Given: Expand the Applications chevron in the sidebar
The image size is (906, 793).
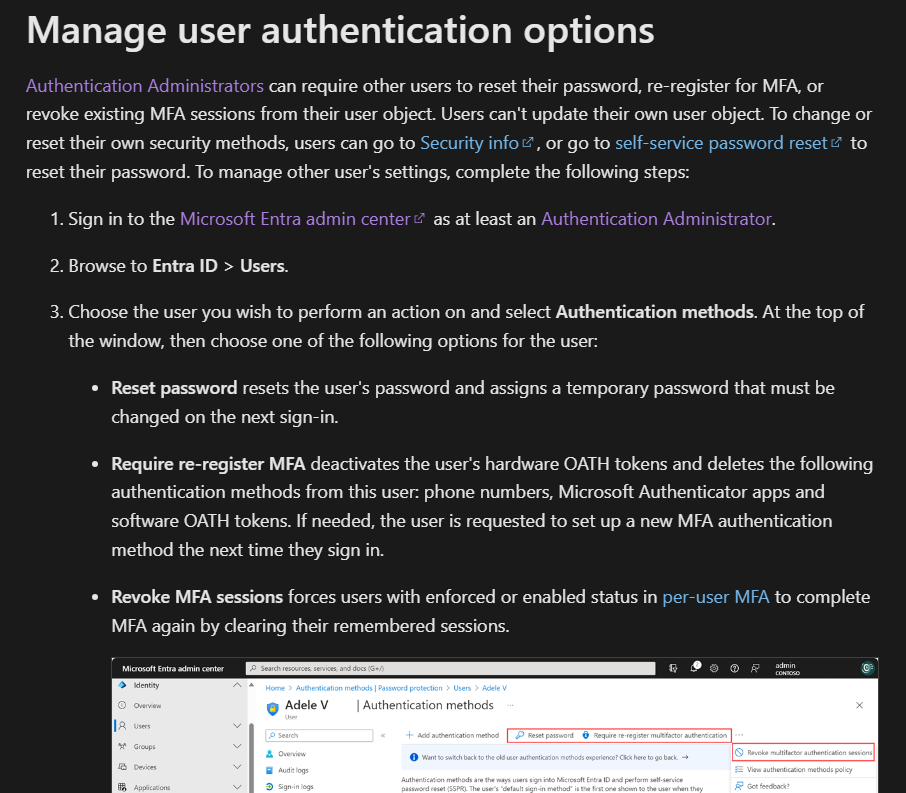Looking at the screenshot, I should tap(237, 787).
